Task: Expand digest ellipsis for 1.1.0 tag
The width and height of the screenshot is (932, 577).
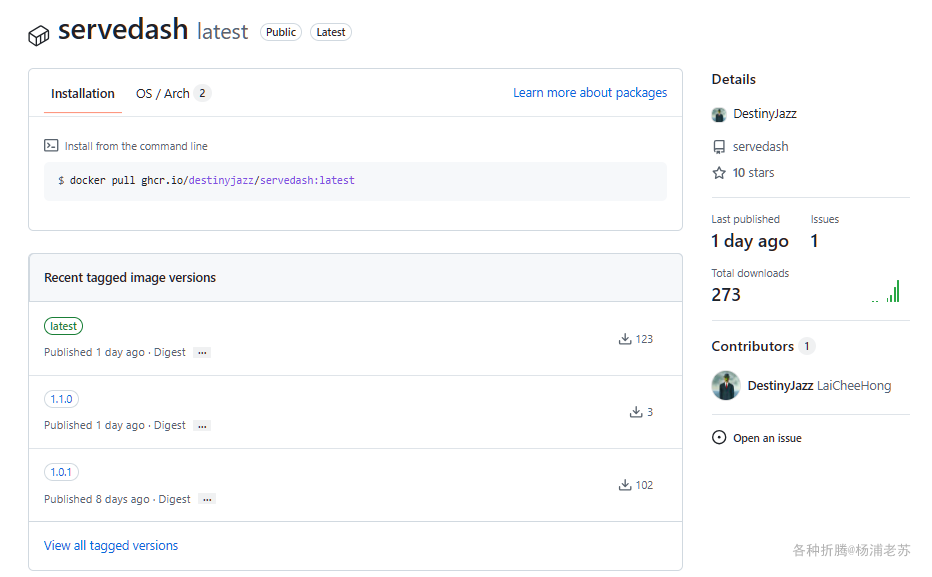Action: tap(202, 425)
